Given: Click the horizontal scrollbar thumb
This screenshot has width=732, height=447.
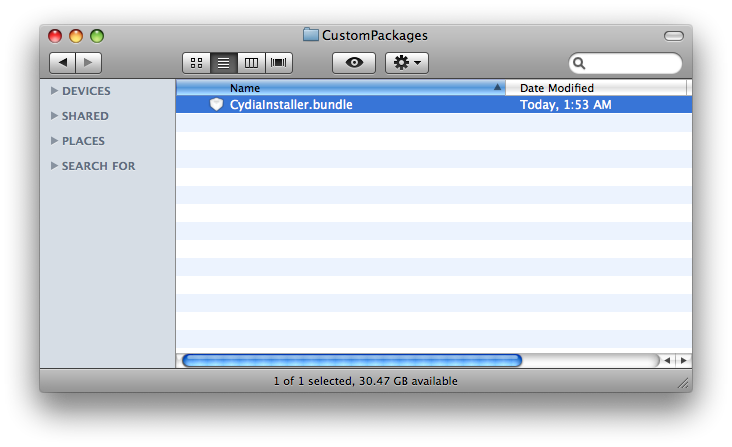Looking at the screenshot, I should (x=351, y=360).
